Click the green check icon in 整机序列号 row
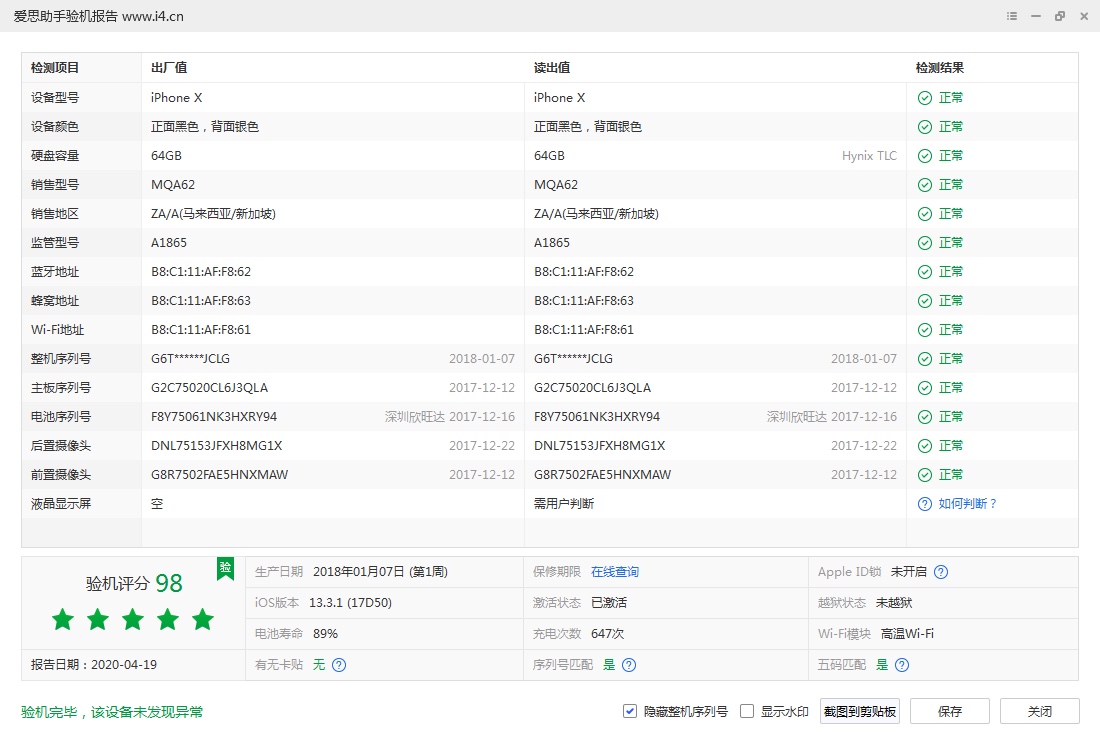Viewport: 1100px width, 749px height. coord(925,359)
